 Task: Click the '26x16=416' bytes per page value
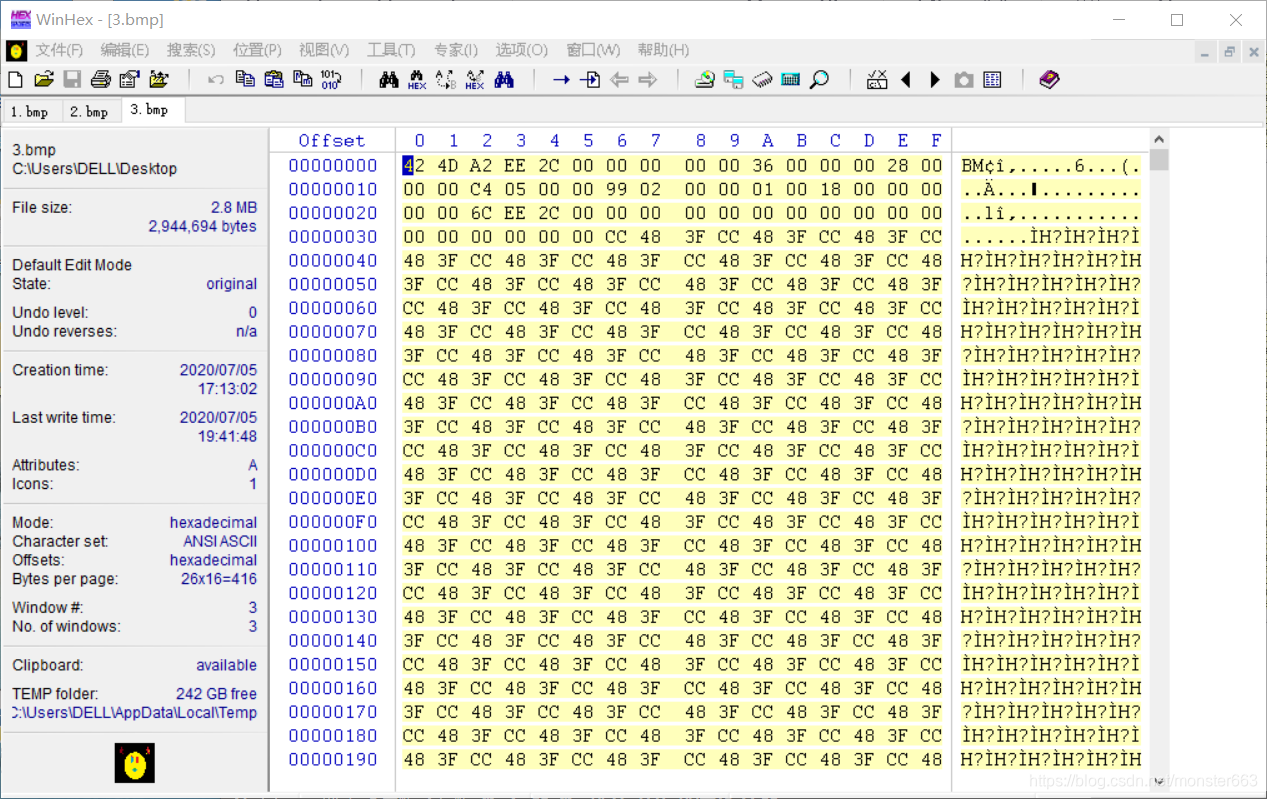[219, 579]
